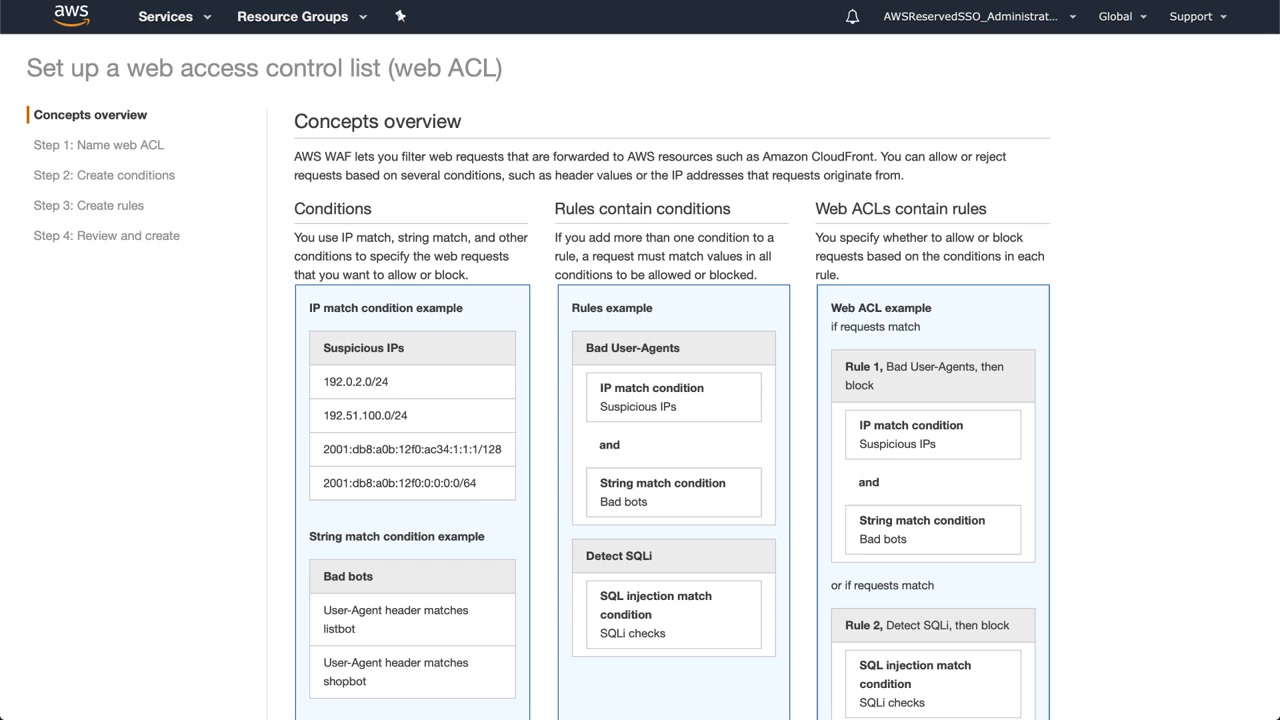This screenshot has width=1280, height=720.
Task: Open the Global region selector
Action: (x=1122, y=17)
